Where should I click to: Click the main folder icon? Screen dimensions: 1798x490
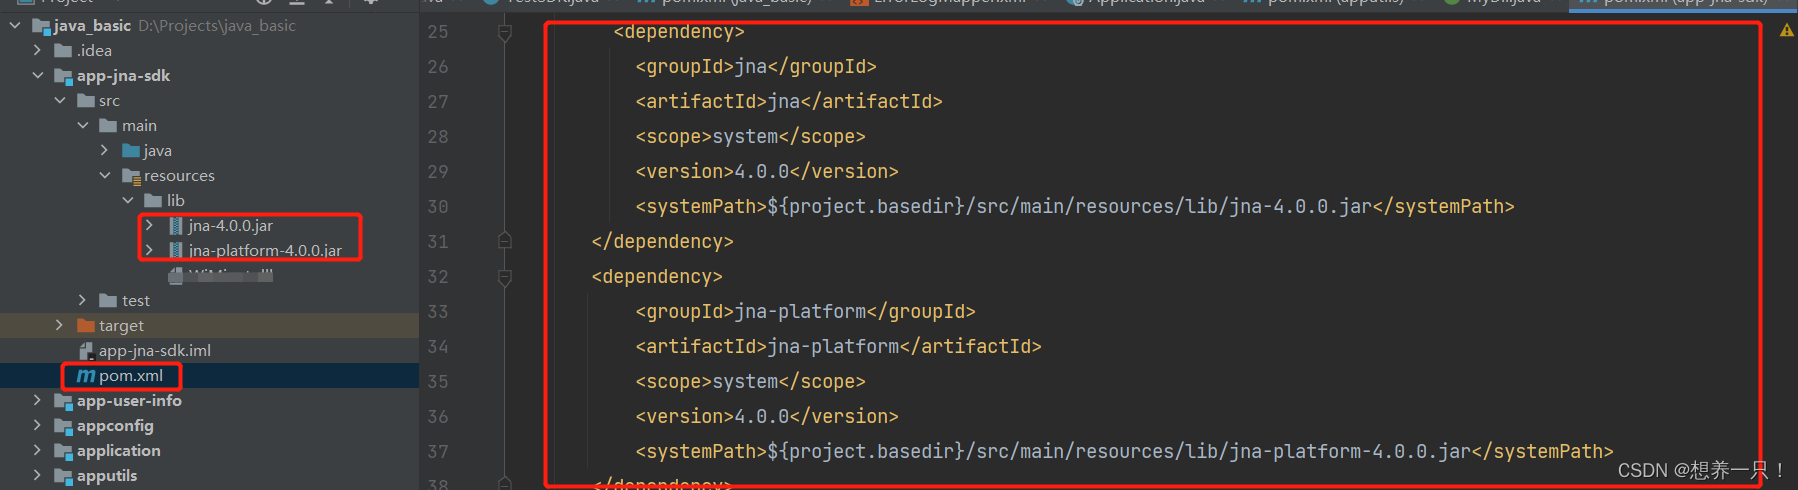pyautogui.click(x=109, y=126)
